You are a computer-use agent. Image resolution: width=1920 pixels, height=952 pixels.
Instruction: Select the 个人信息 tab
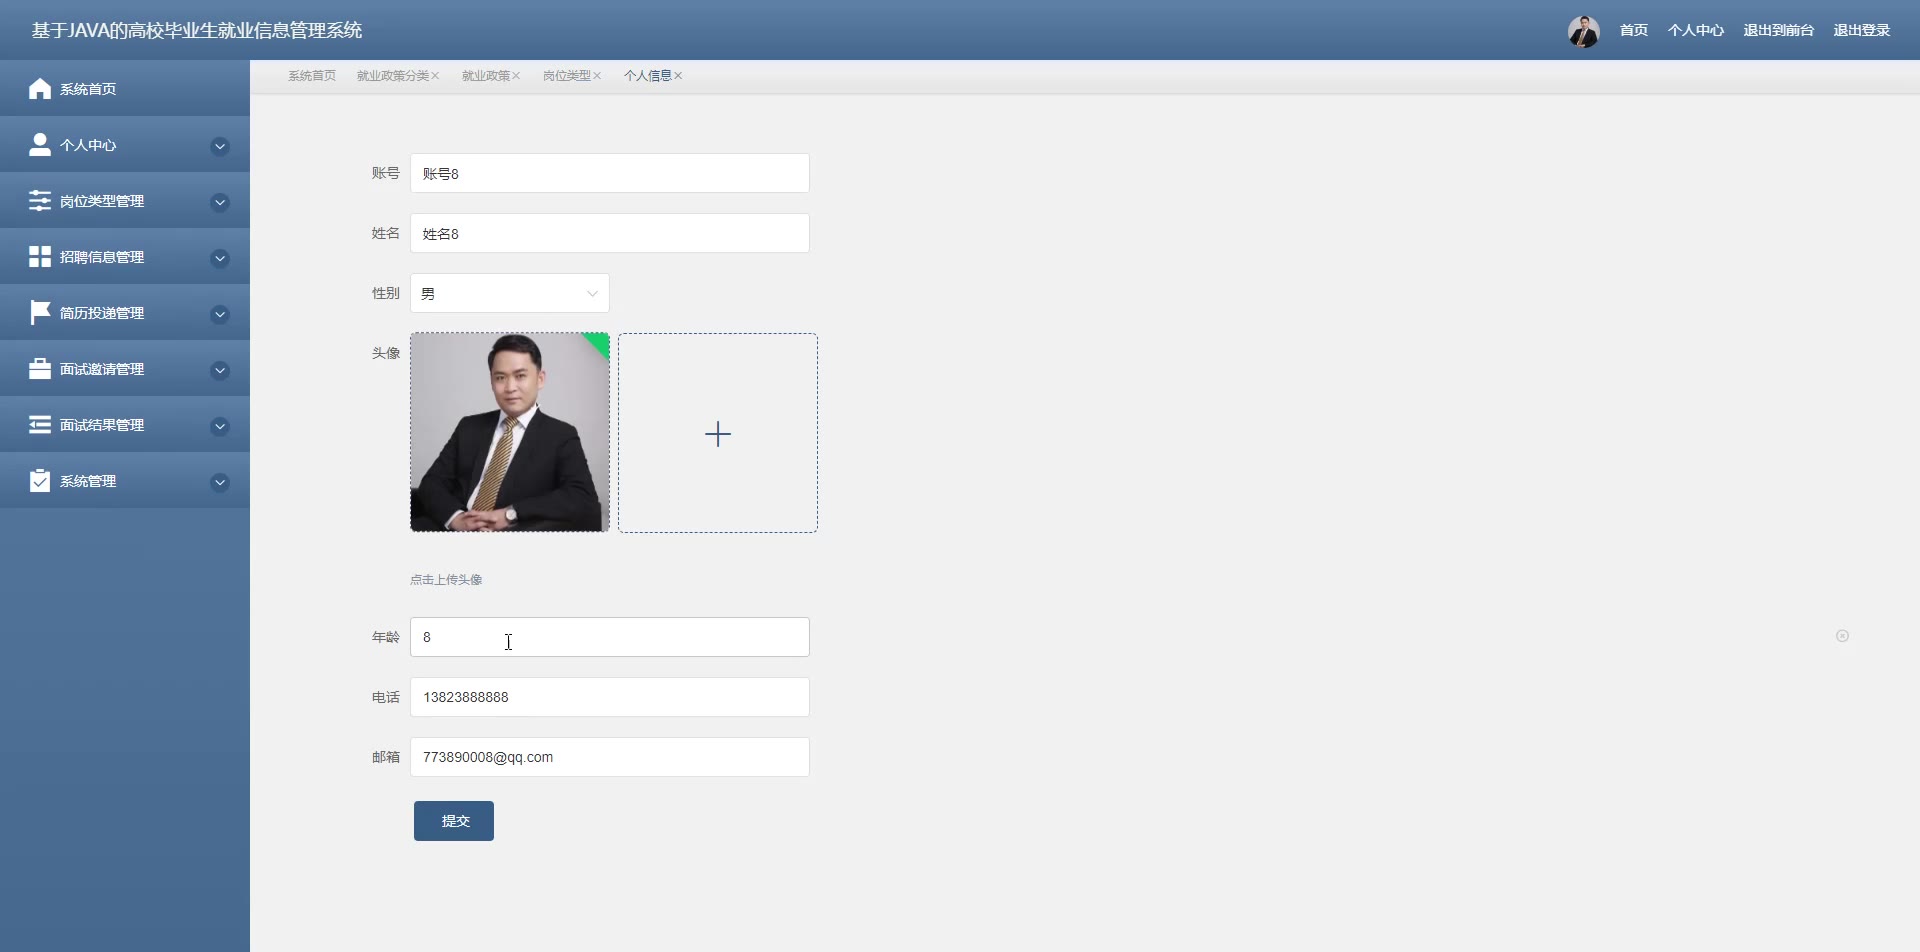click(x=648, y=76)
